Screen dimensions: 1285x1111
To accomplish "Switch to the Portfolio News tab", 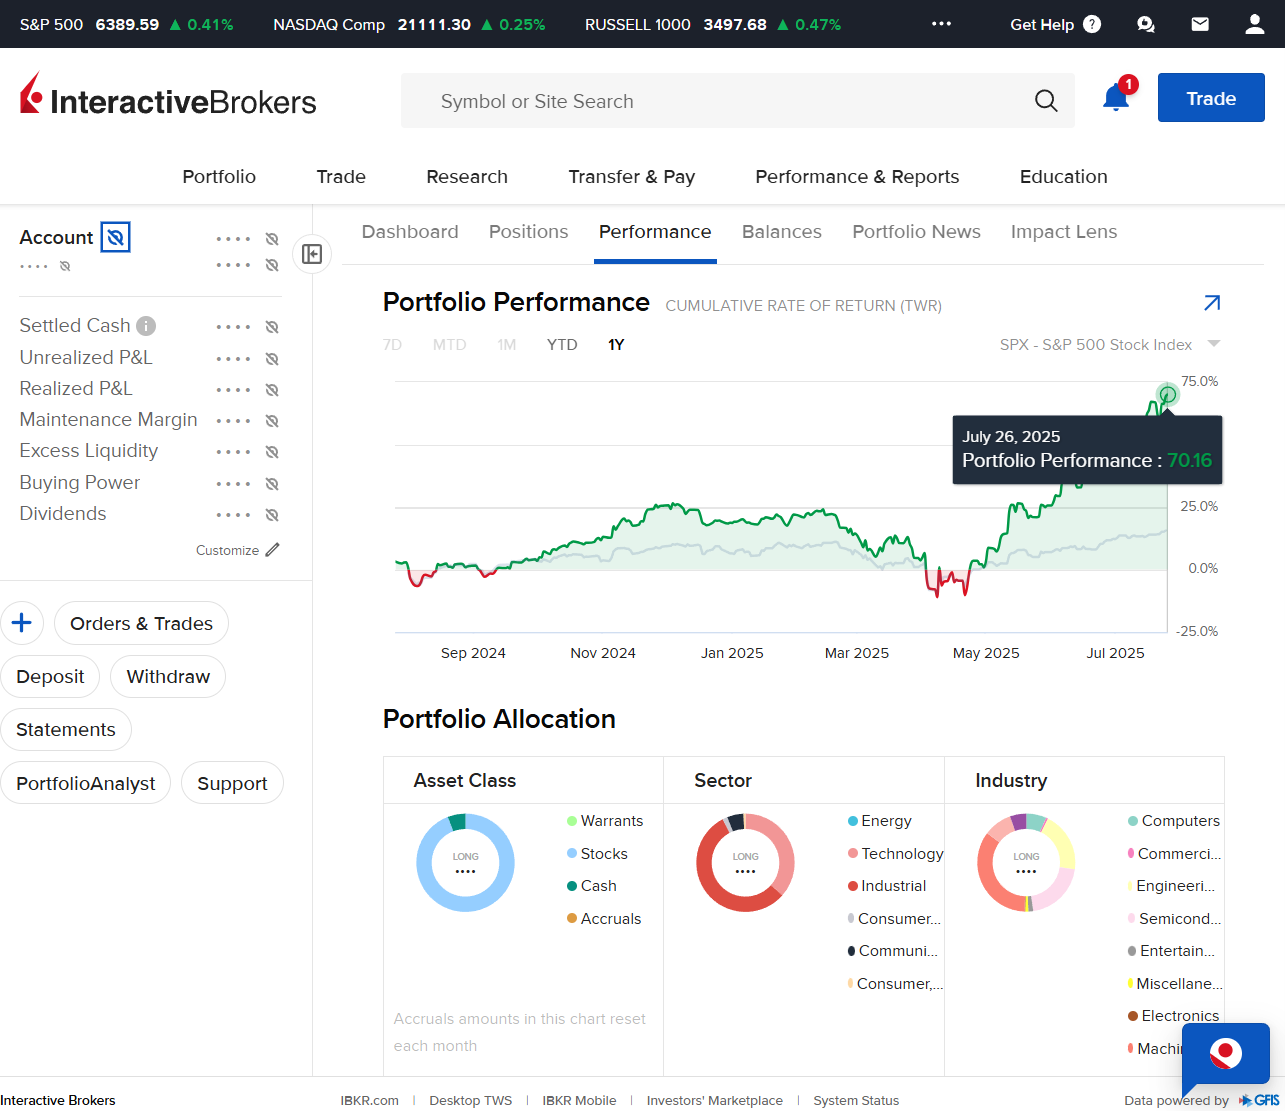I will click(x=916, y=232).
